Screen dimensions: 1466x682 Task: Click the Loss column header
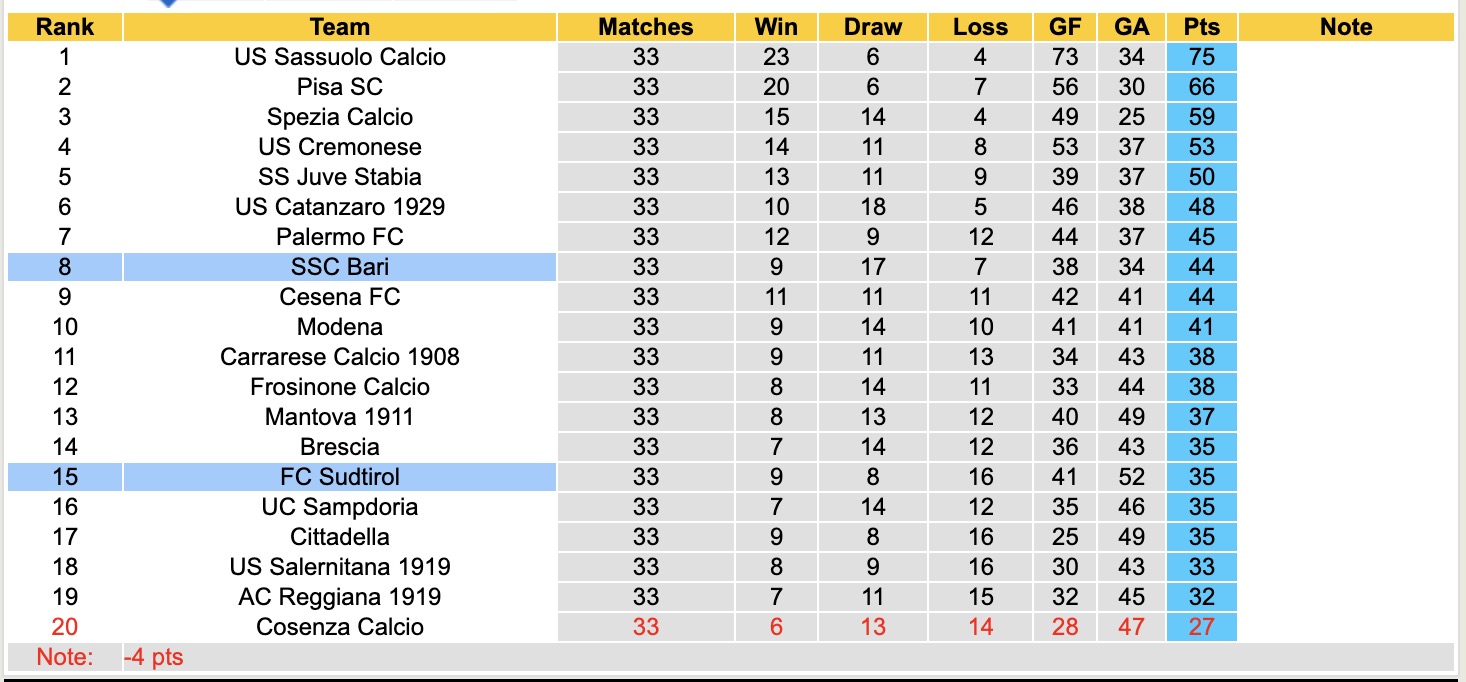[x=980, y=27]
